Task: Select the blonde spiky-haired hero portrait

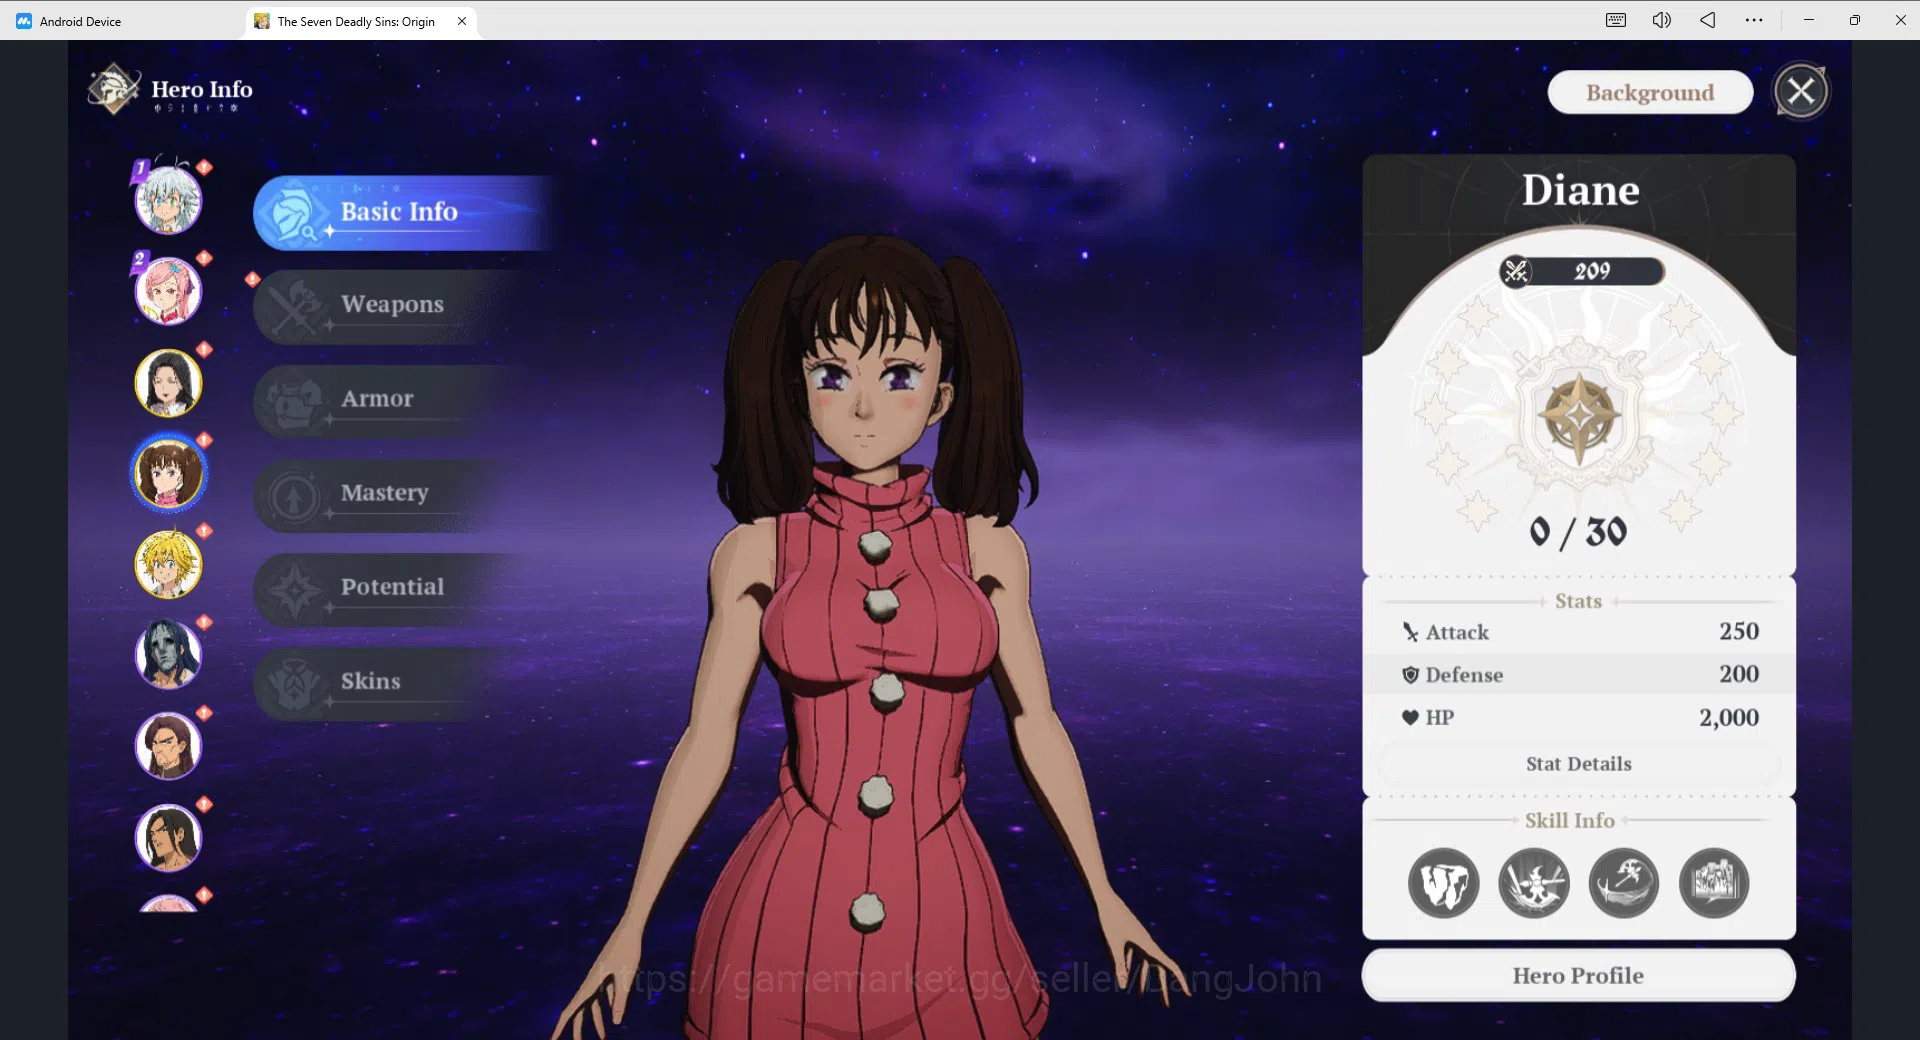Action: pyautogui.click(x=168, y=564)
